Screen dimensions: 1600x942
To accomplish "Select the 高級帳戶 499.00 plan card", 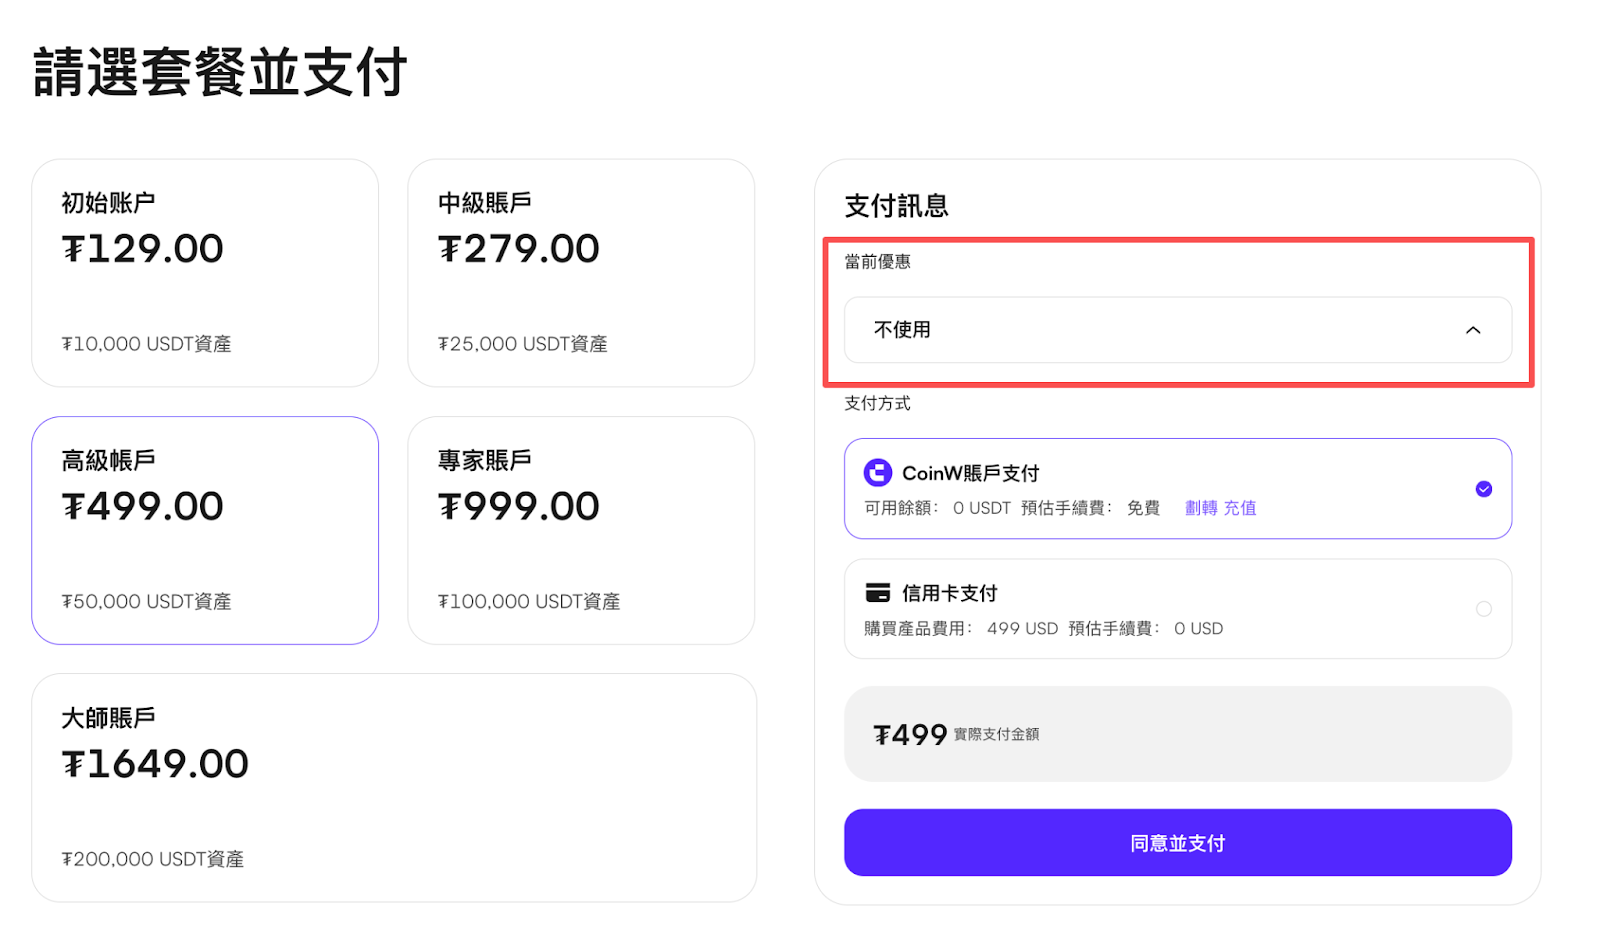I will tap(205, 530).
